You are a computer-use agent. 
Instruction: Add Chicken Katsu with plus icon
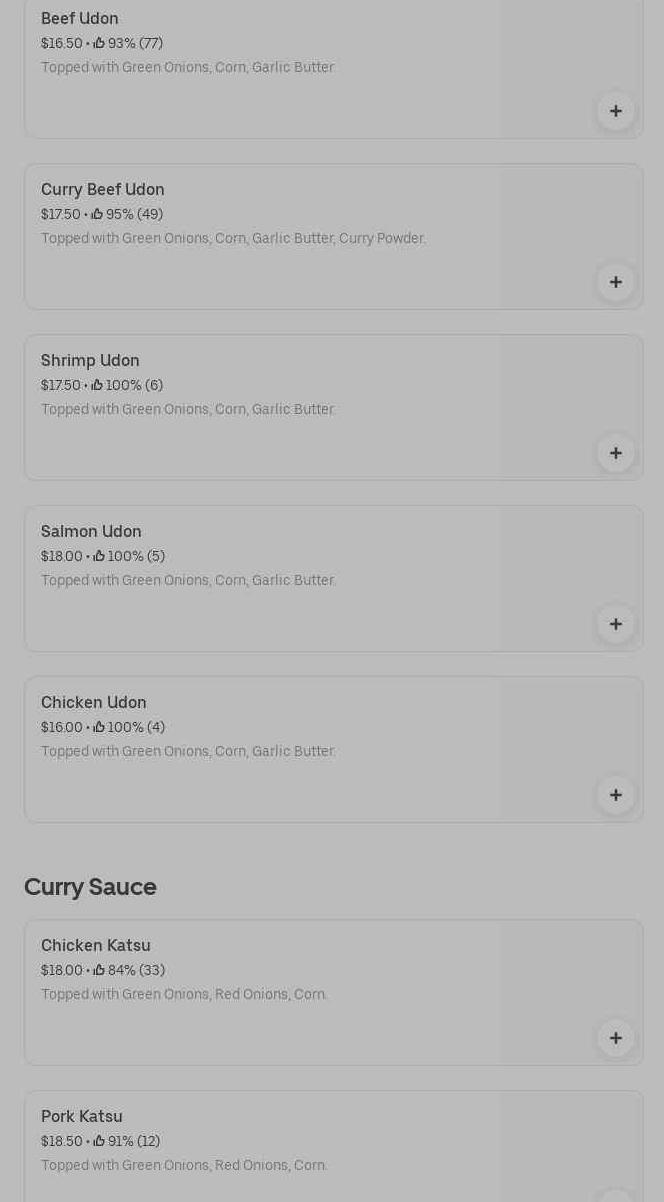tap(616, 1038)
